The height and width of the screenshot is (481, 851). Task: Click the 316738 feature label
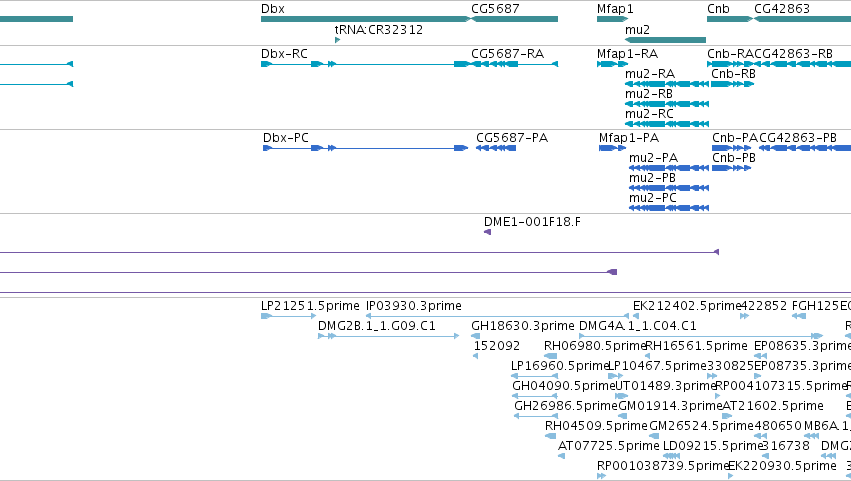[x=786, y=446]
